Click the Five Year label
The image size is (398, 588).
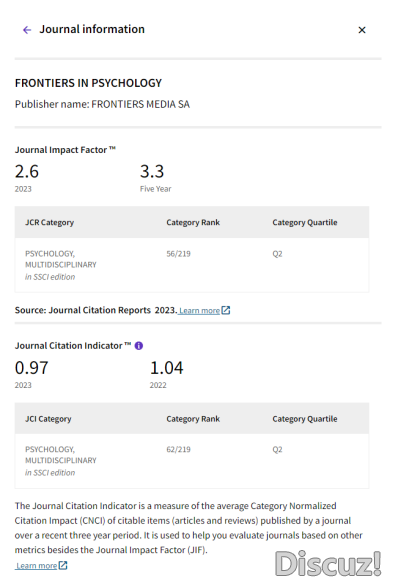[x=156, y=189]
